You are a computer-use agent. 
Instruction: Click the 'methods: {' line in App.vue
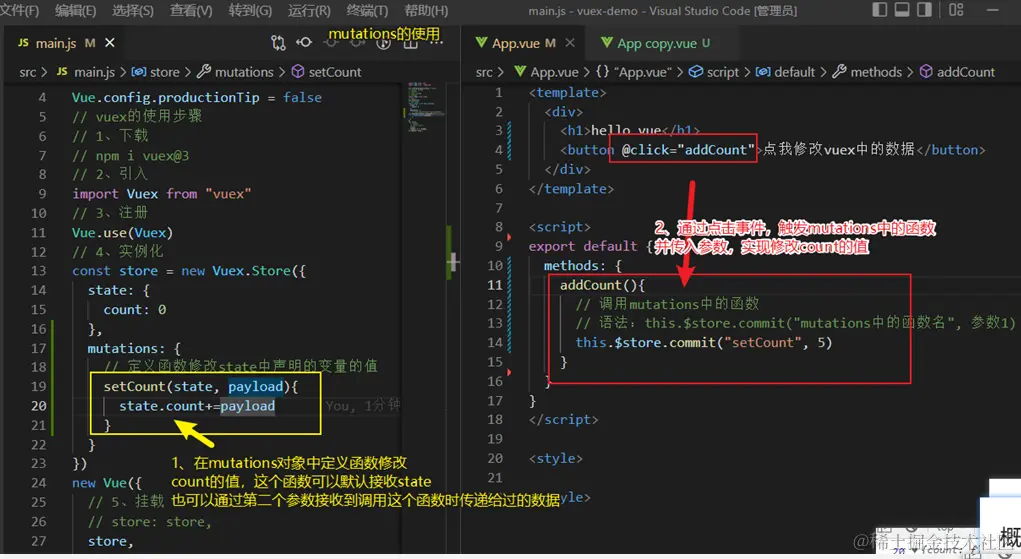pos(583,265)
